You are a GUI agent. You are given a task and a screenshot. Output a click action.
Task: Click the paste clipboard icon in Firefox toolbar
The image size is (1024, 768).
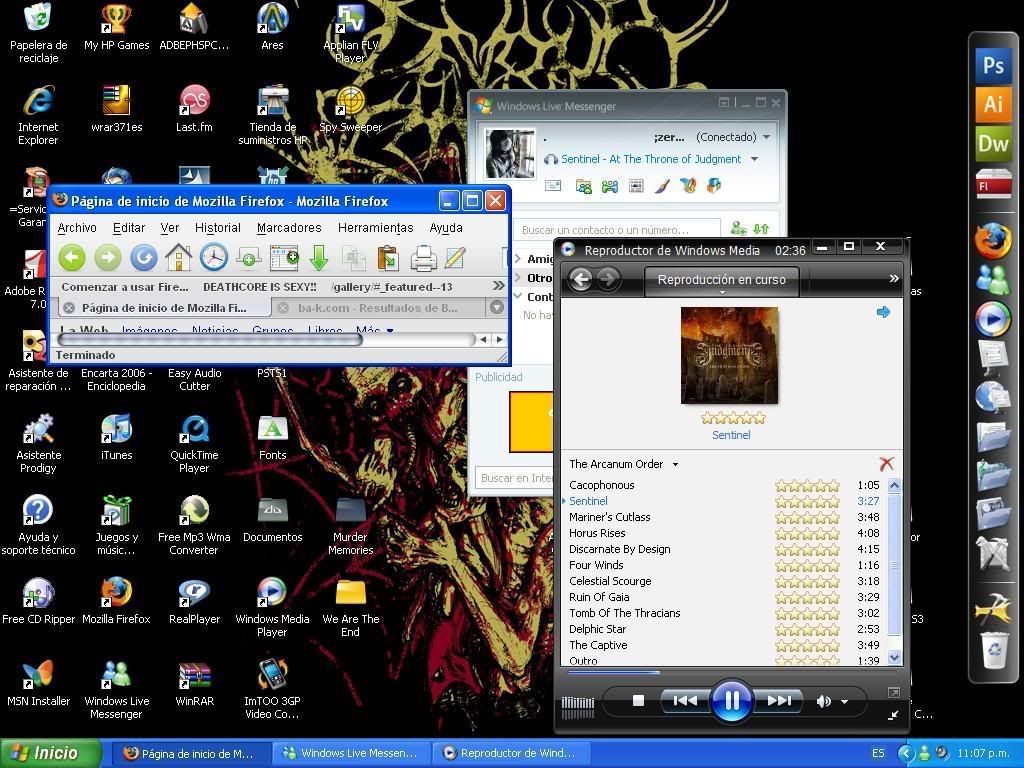pos(389,258)
